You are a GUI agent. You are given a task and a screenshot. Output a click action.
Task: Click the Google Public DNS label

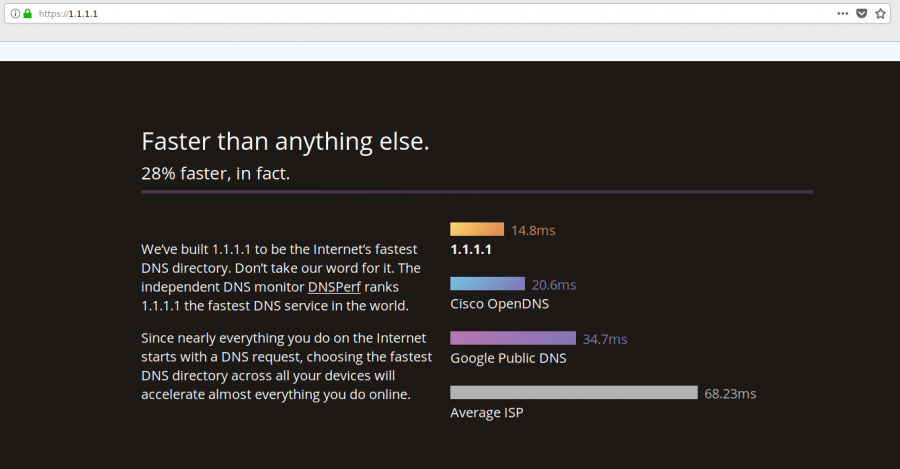pyautogui.click(x=508, y=358)
